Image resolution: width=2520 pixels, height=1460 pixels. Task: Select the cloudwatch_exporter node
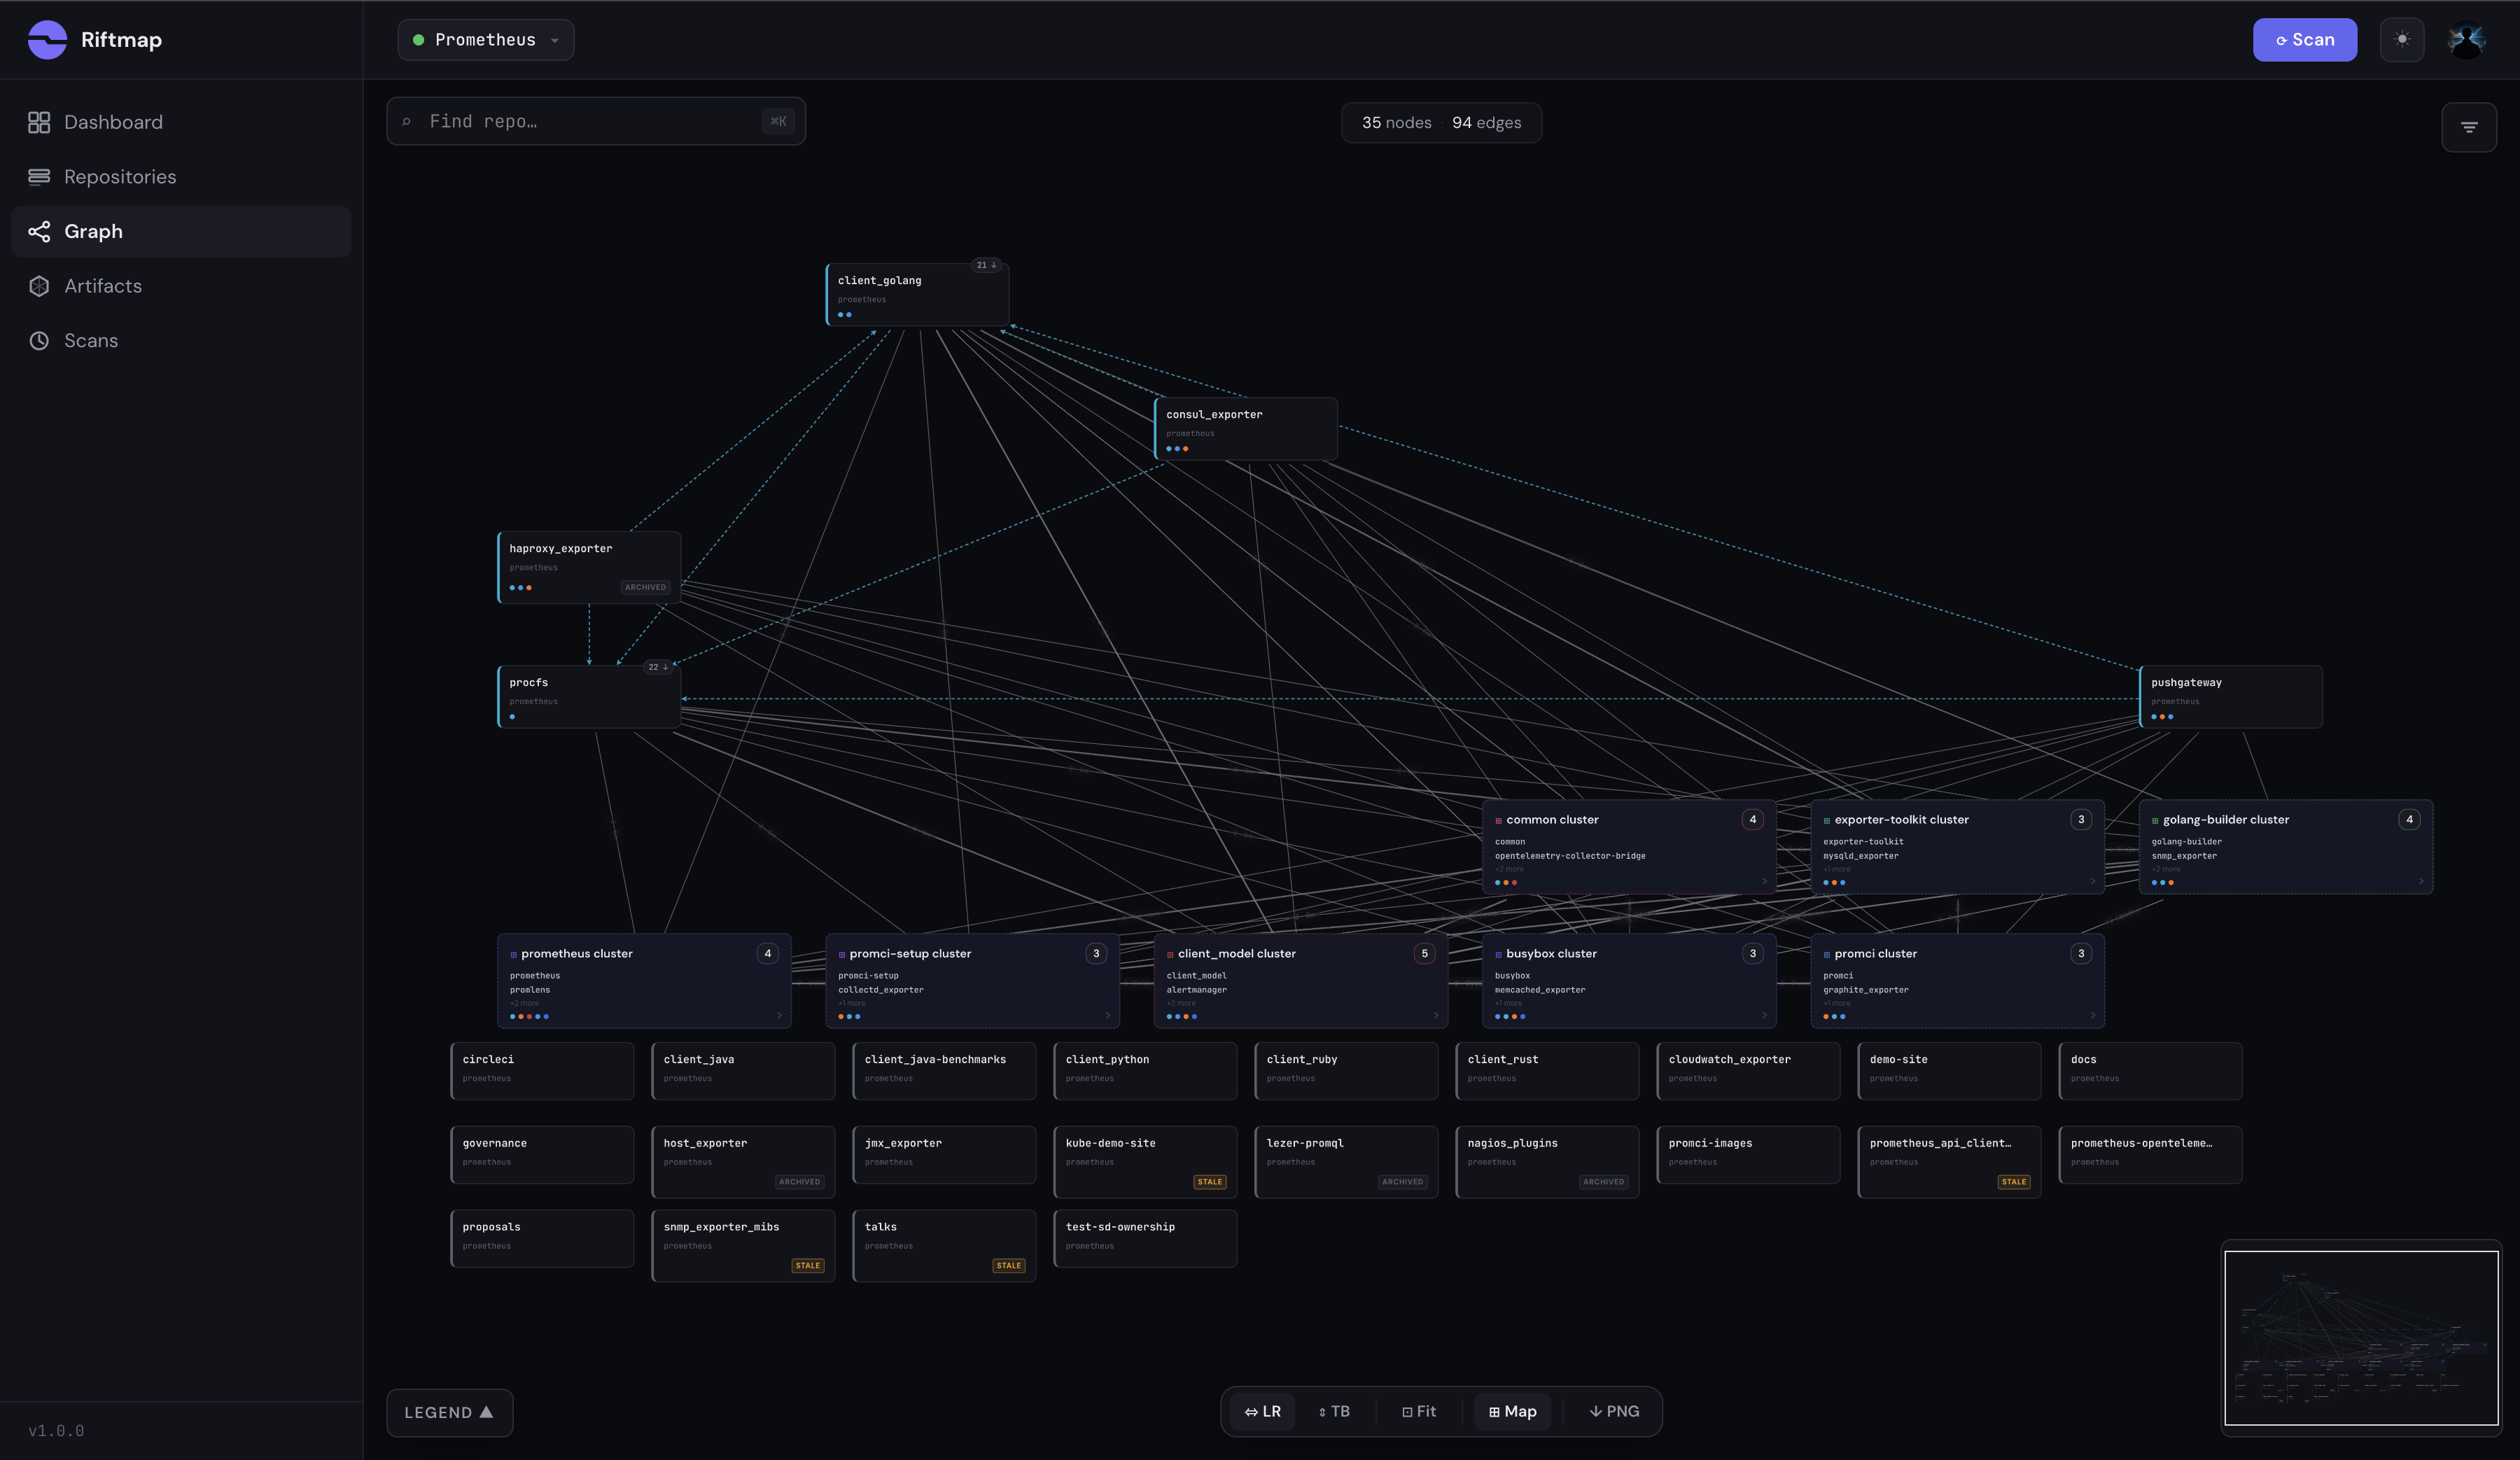point(1748,1071)
